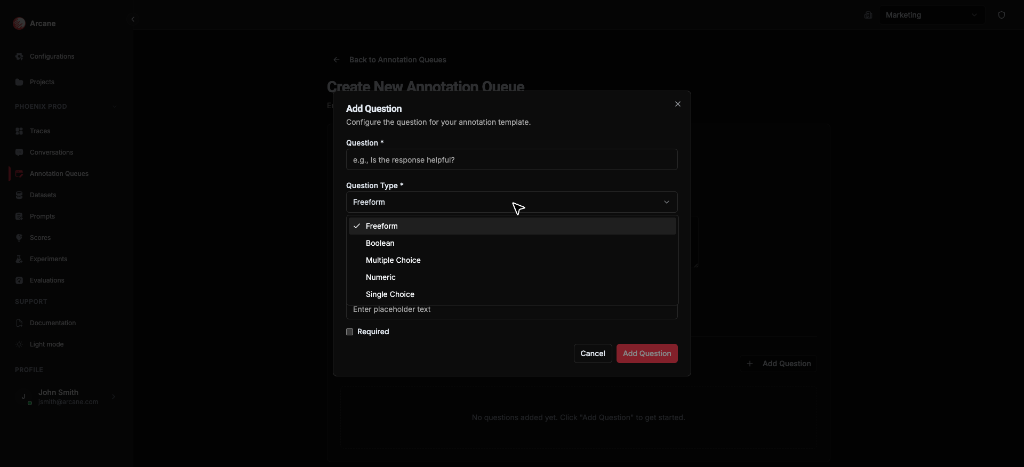This screenshot has height=467, width=1024.
Task: Click the icon left of Marketing selector
Action: 868,15
